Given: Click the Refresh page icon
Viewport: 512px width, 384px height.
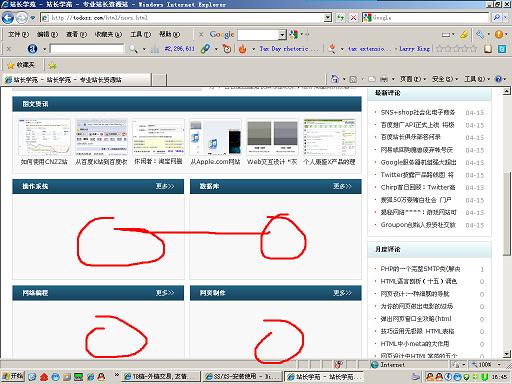Looking at the screenshot, I should pos(340,17).
